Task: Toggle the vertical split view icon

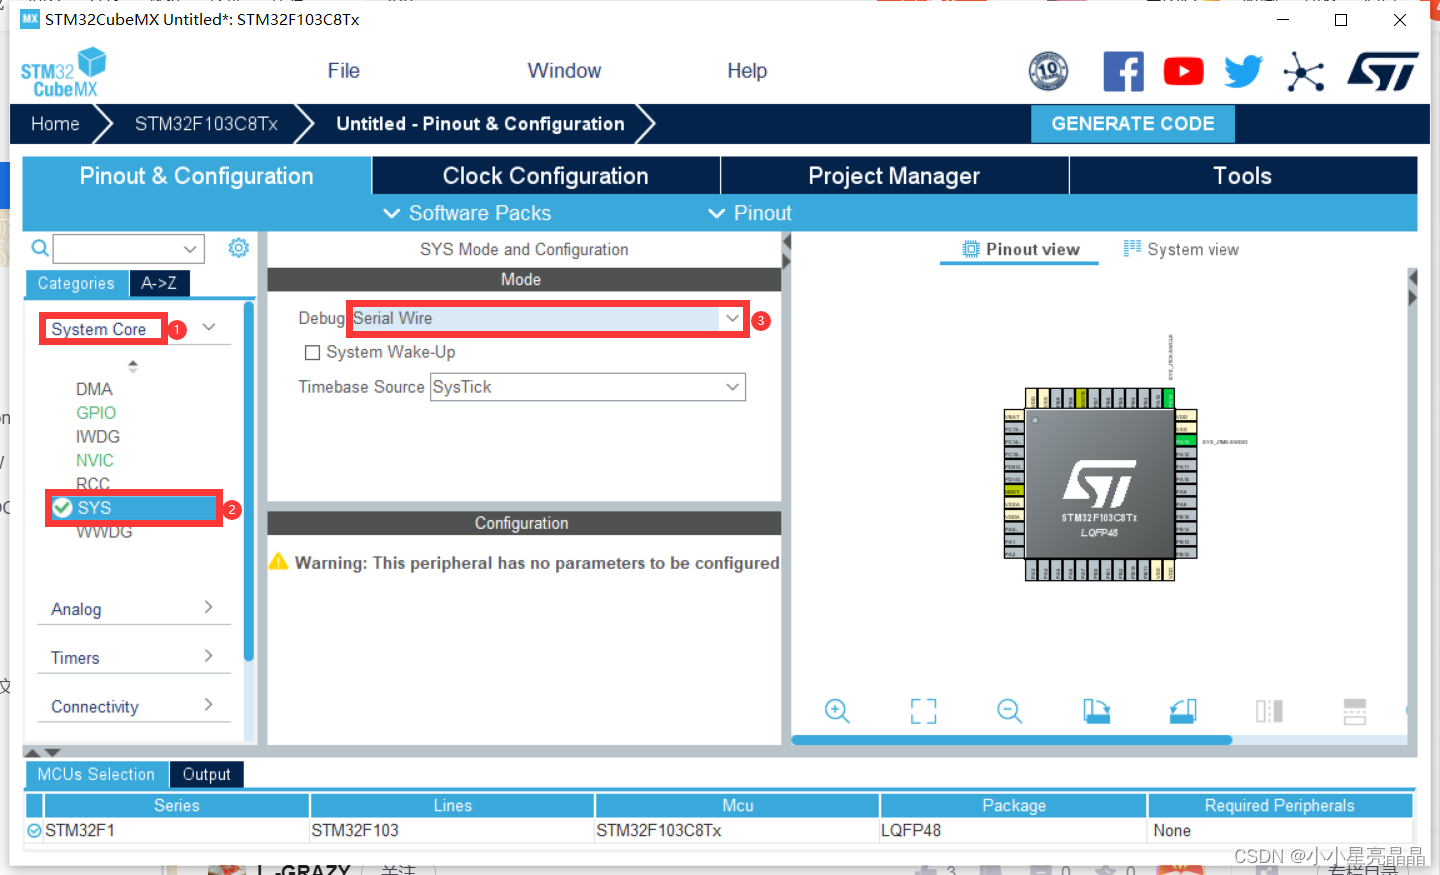Action: (1269, 711)
